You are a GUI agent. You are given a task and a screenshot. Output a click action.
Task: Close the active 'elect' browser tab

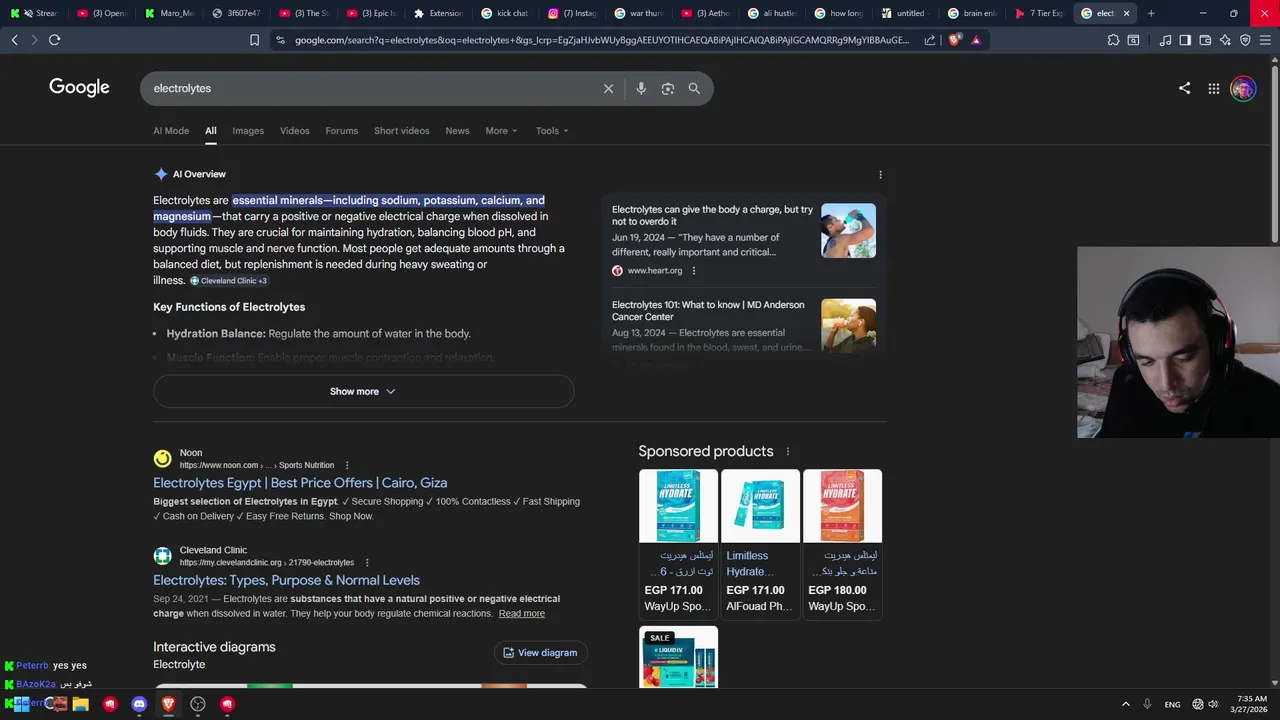tap(1127, 13)
